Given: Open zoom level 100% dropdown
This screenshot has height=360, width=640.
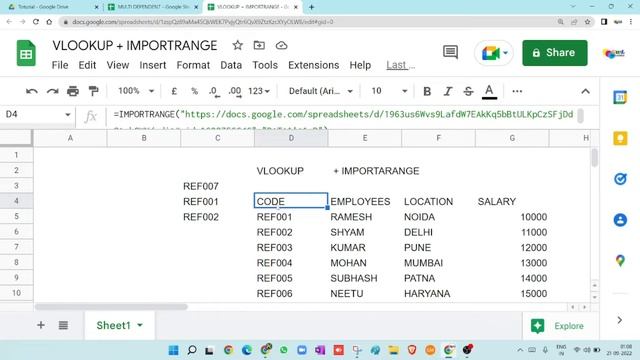Looking at the screenshot, I should click(136, 91).
